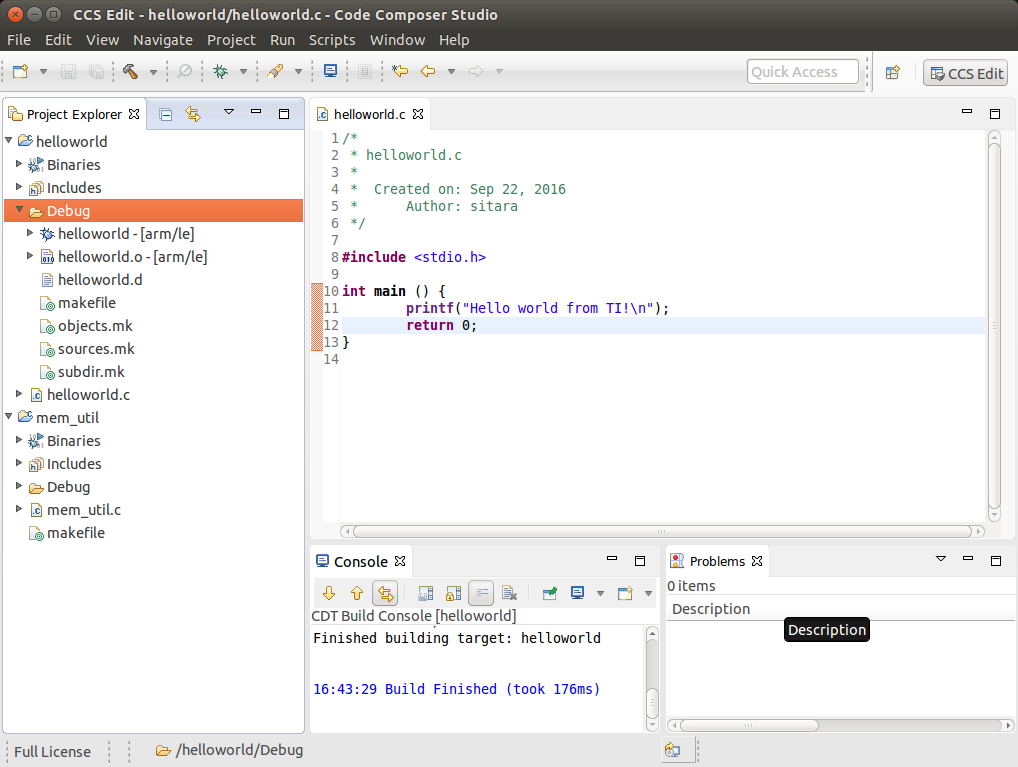This screenshot has height=767, width=1018.
Task: Toggle Word Wrap in Console toolbar
Action: pos(481,593)
